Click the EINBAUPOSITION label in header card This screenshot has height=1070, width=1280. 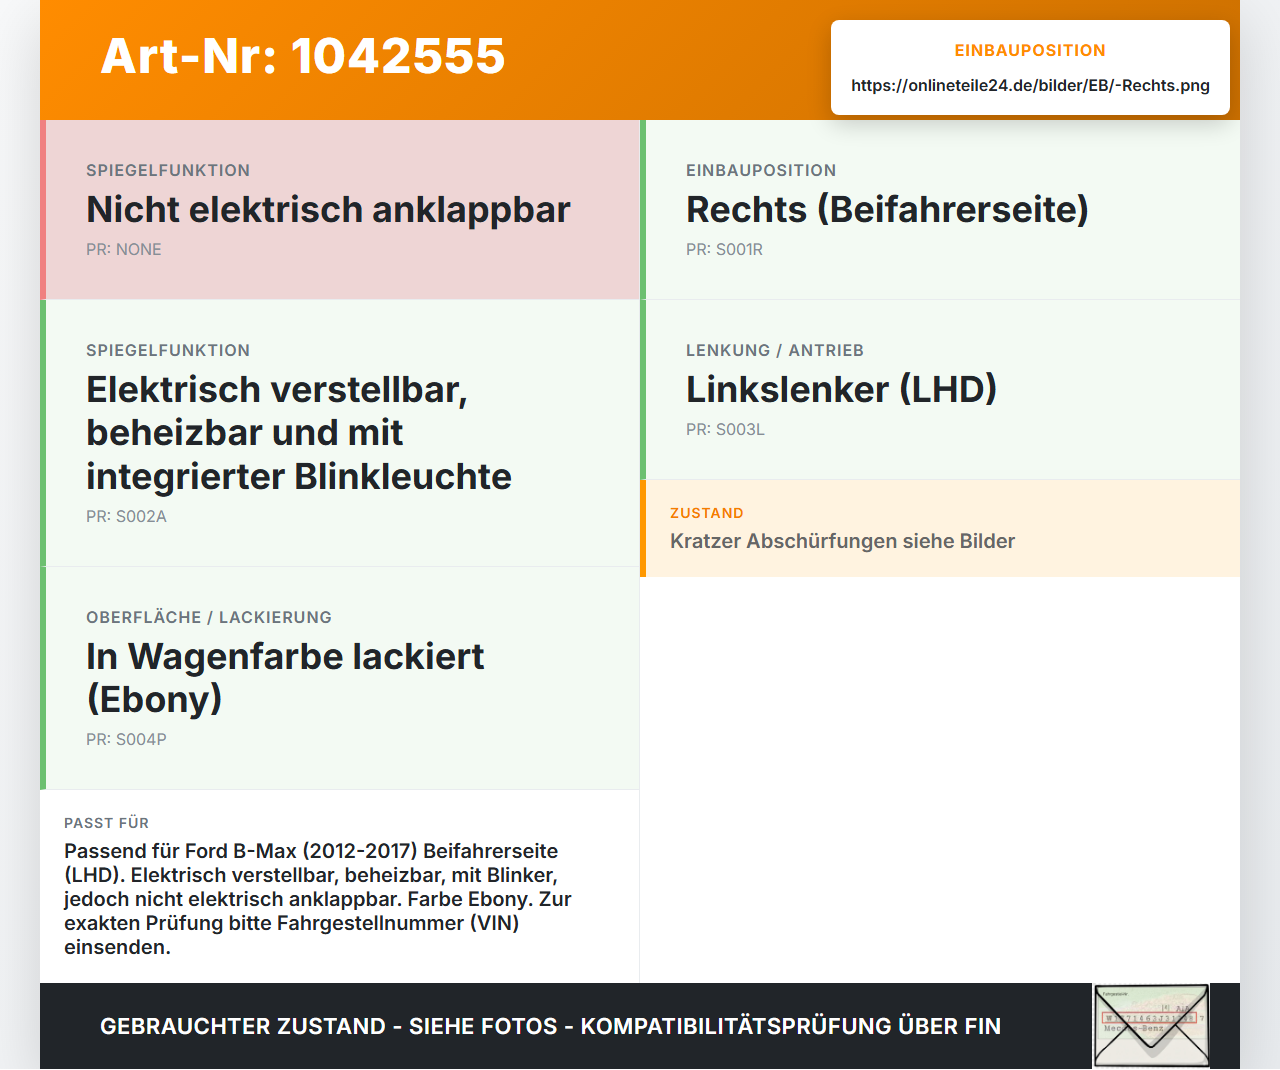click(1030, 51)
